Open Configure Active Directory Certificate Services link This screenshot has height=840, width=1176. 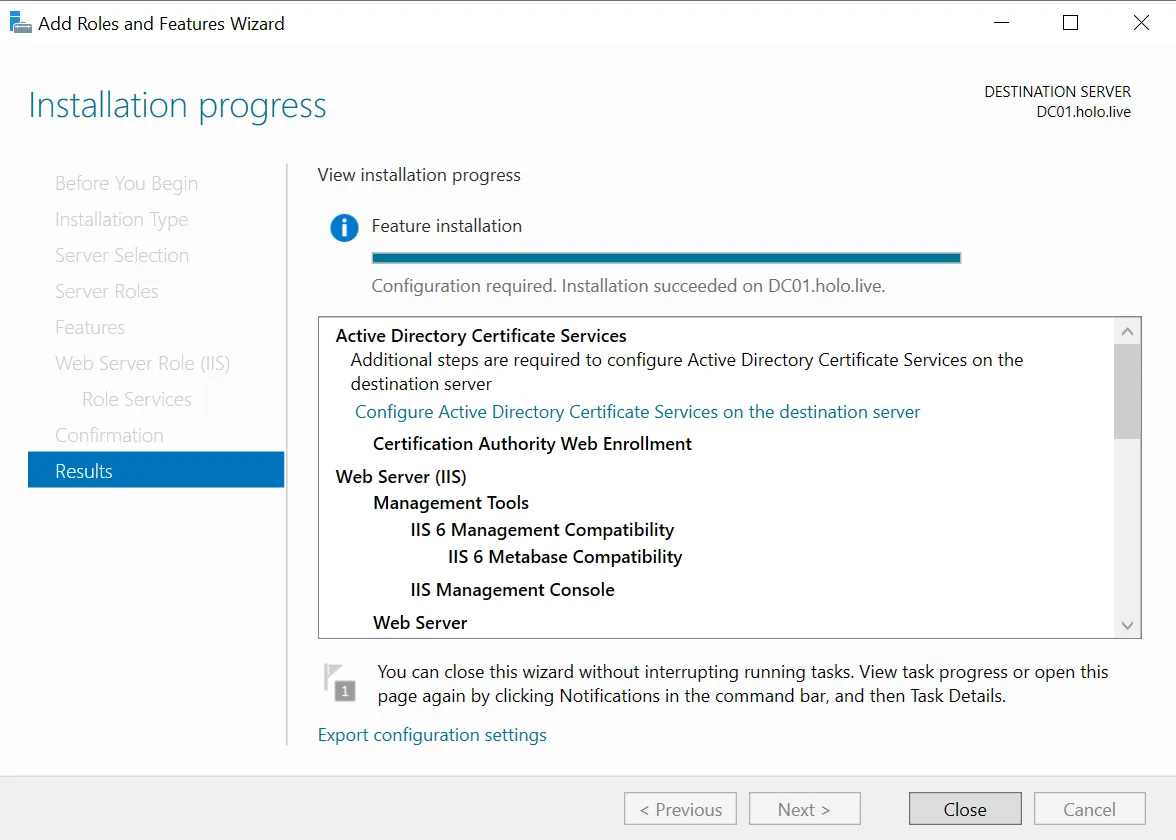point(637,412)
